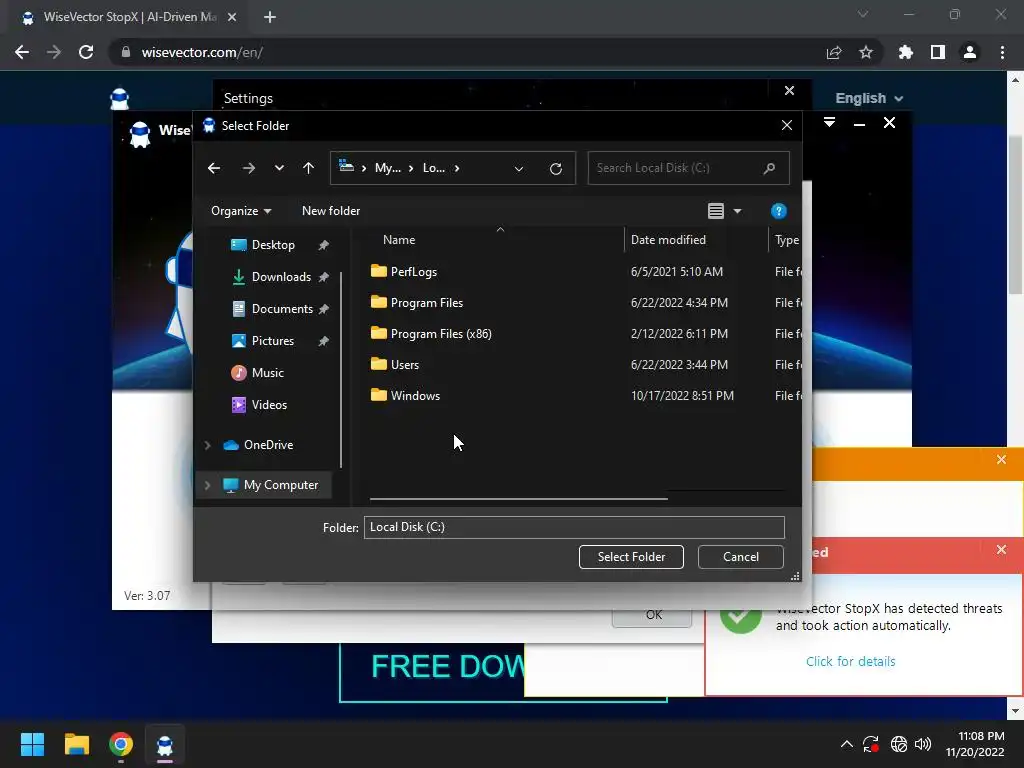This screenshot has width=1024, height=768.
Task: Open WiseVector main window menu arrow
Action: 829,122
